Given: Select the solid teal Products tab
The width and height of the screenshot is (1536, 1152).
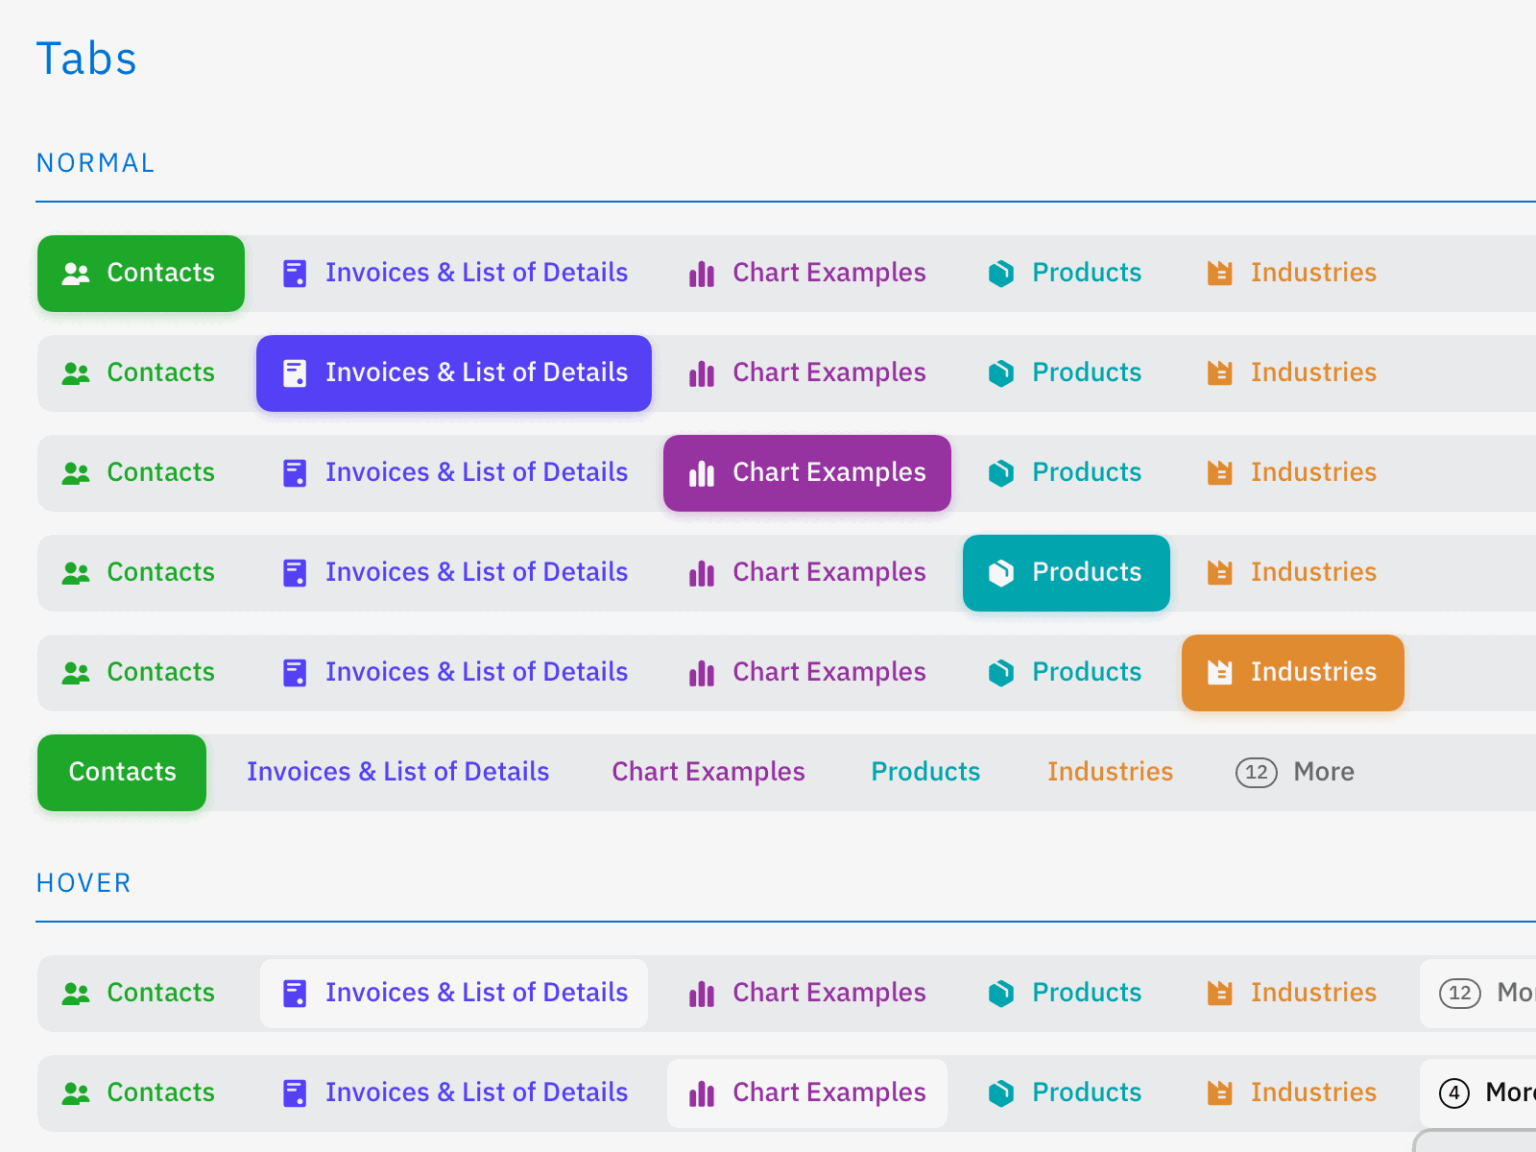Looking at the screenshot, I should 1066,573.
